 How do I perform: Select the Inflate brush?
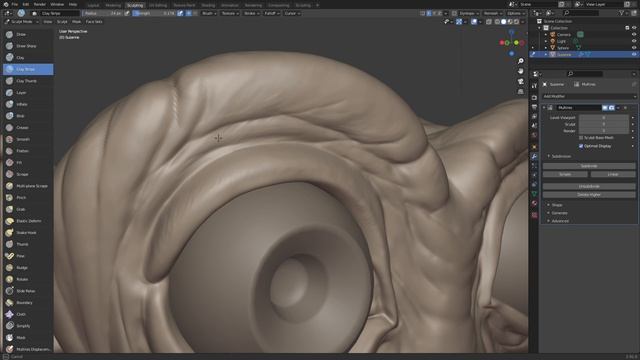click(x=28, y=104)
